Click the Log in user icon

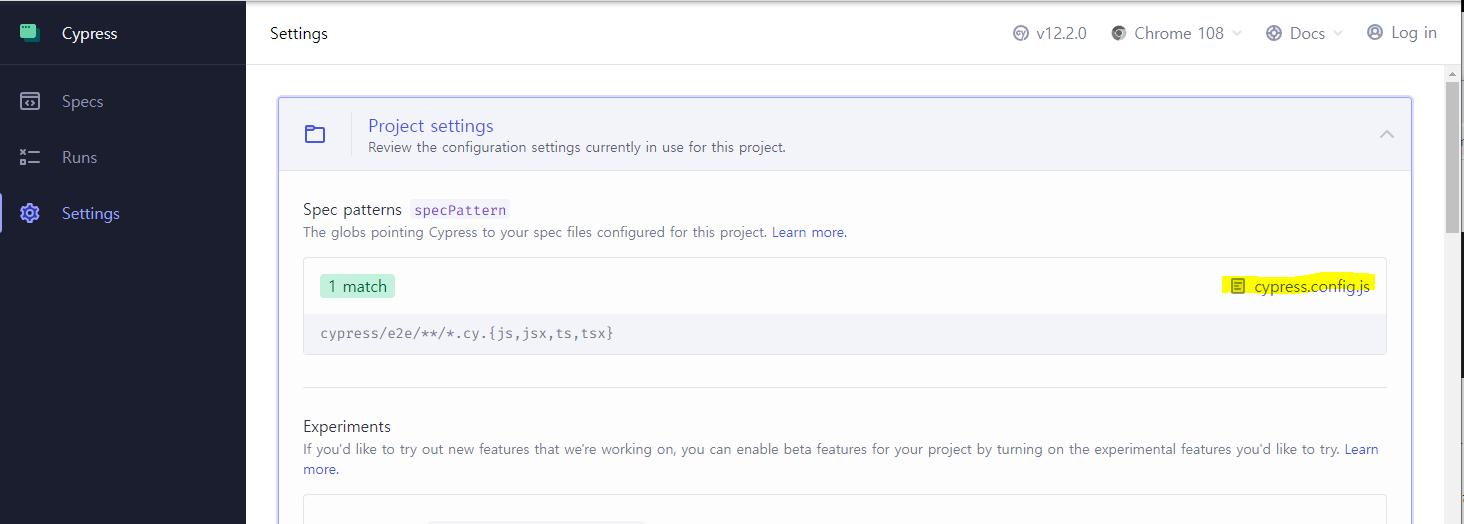tap(1375, 33)
